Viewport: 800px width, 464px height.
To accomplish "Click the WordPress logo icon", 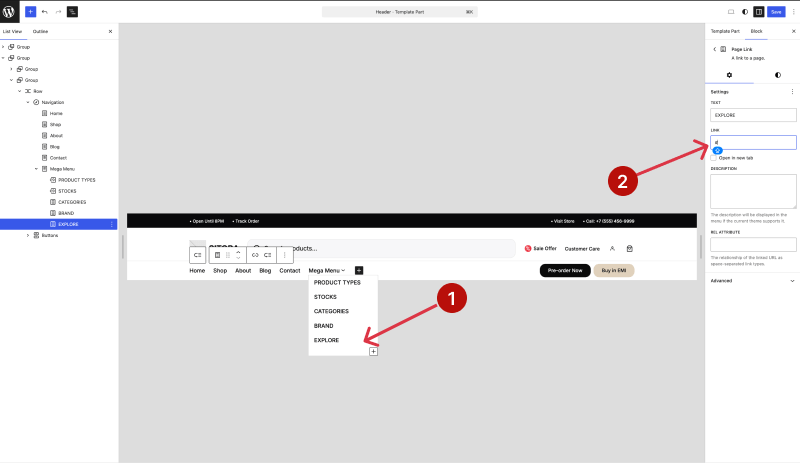I will (9, 11).
